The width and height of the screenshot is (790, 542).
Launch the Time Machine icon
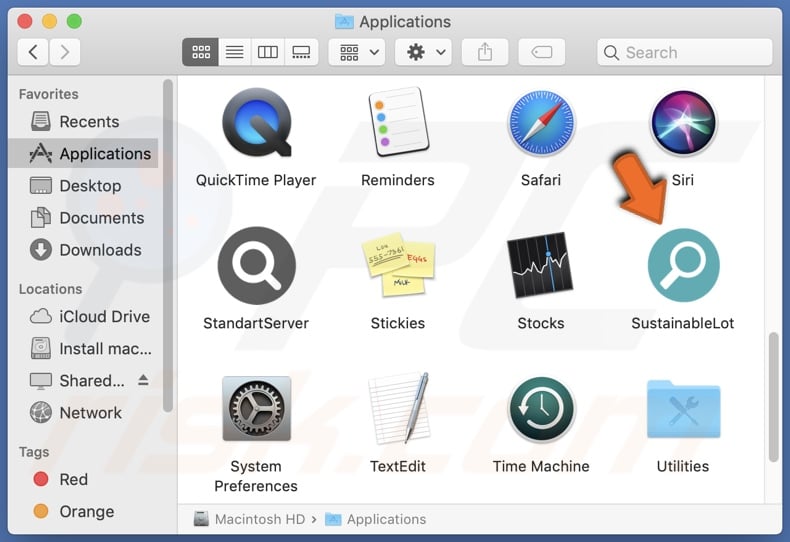(541, 409)
